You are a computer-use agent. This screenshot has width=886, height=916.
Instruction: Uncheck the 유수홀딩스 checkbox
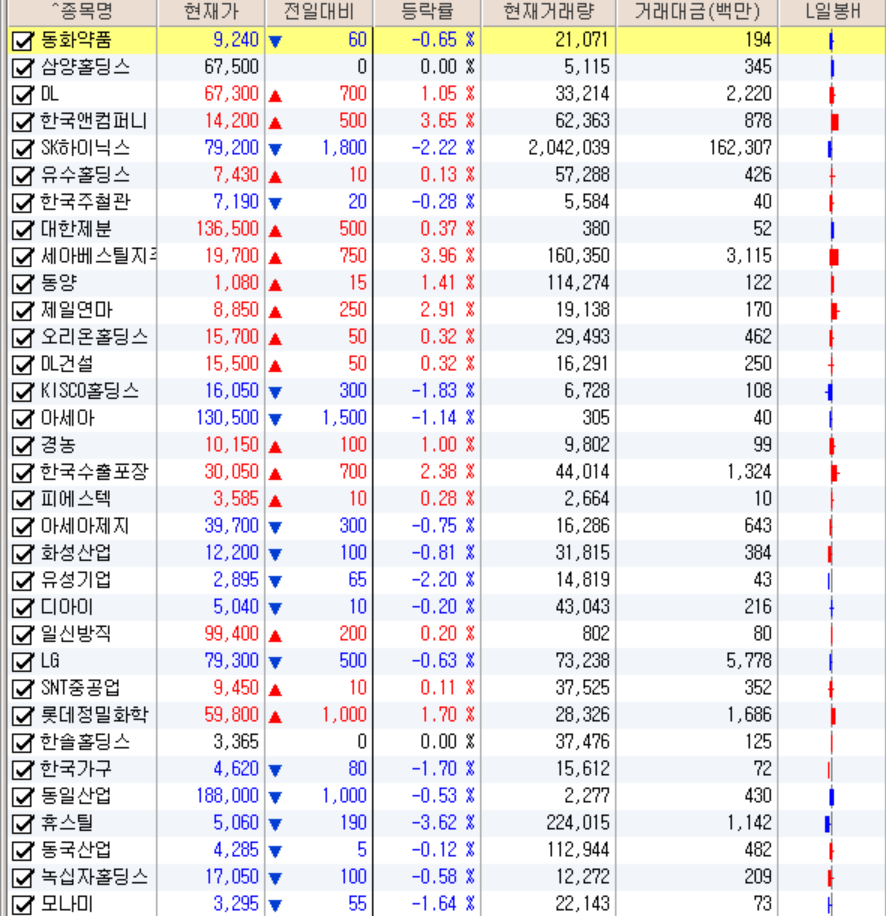(x=22, y=176)
